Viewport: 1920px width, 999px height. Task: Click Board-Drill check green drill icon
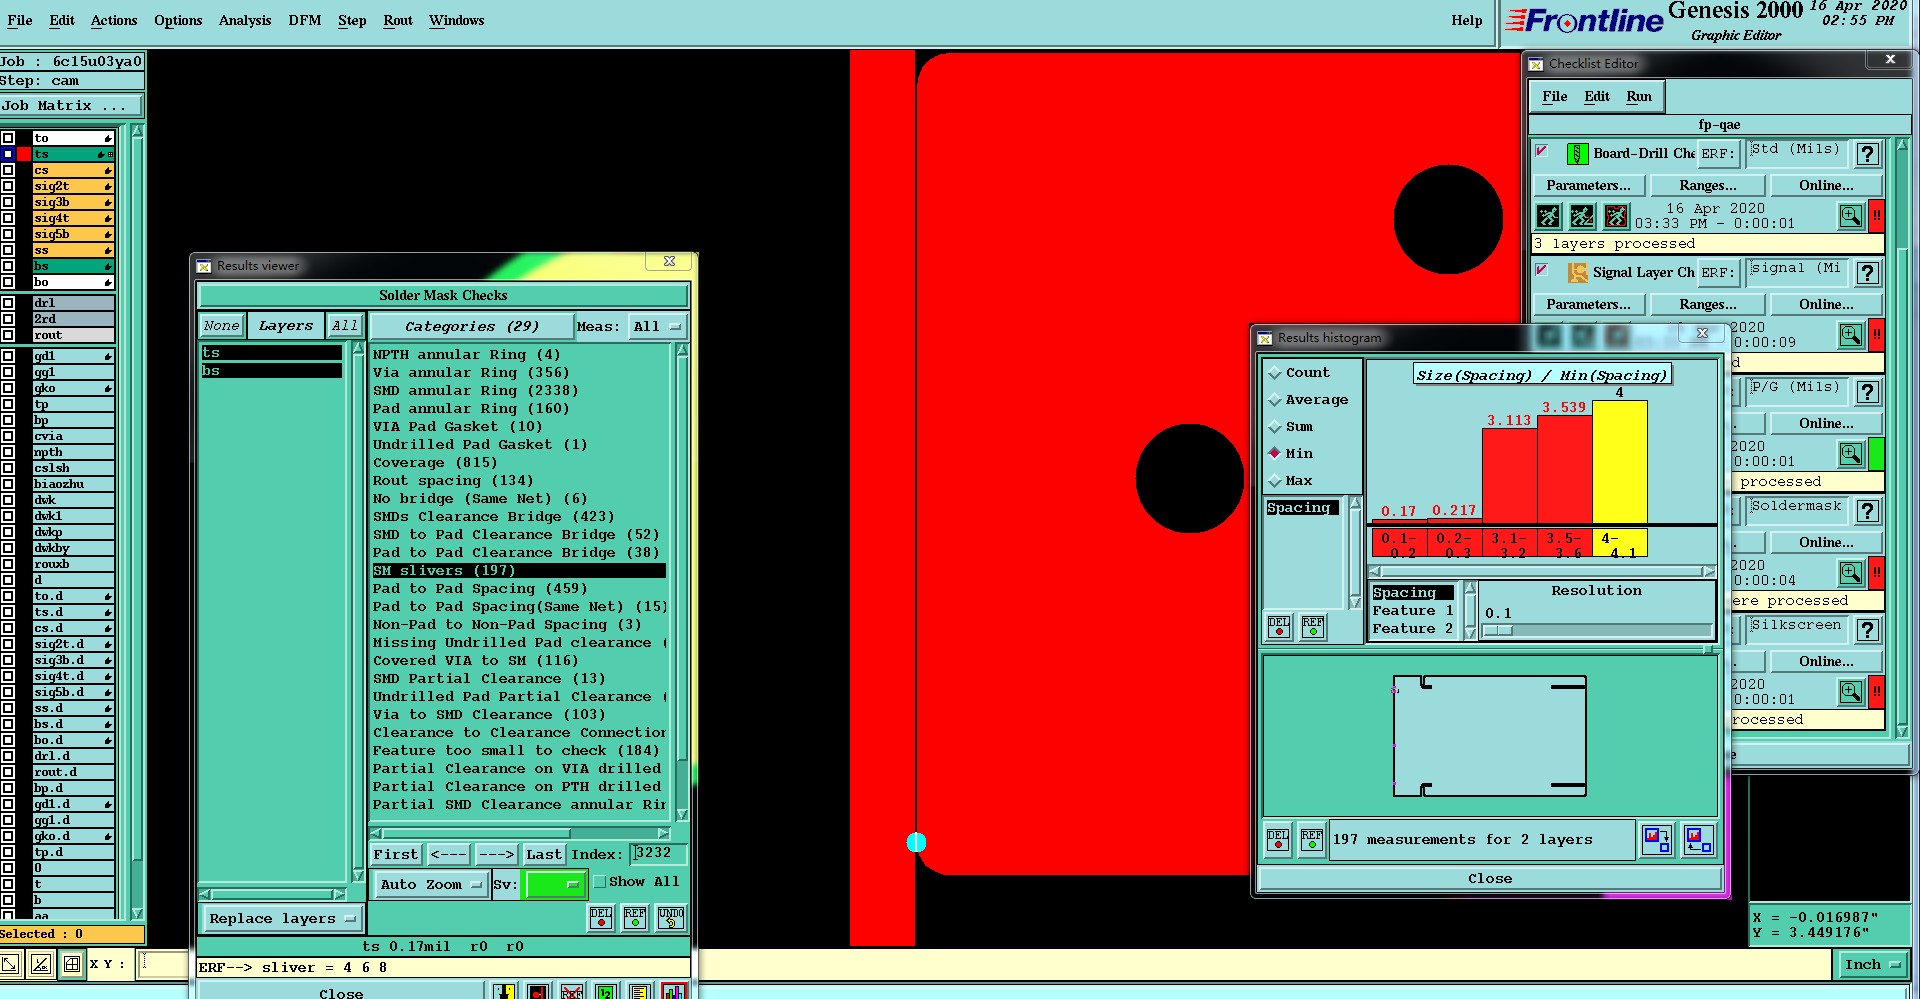pos(1577,154)
